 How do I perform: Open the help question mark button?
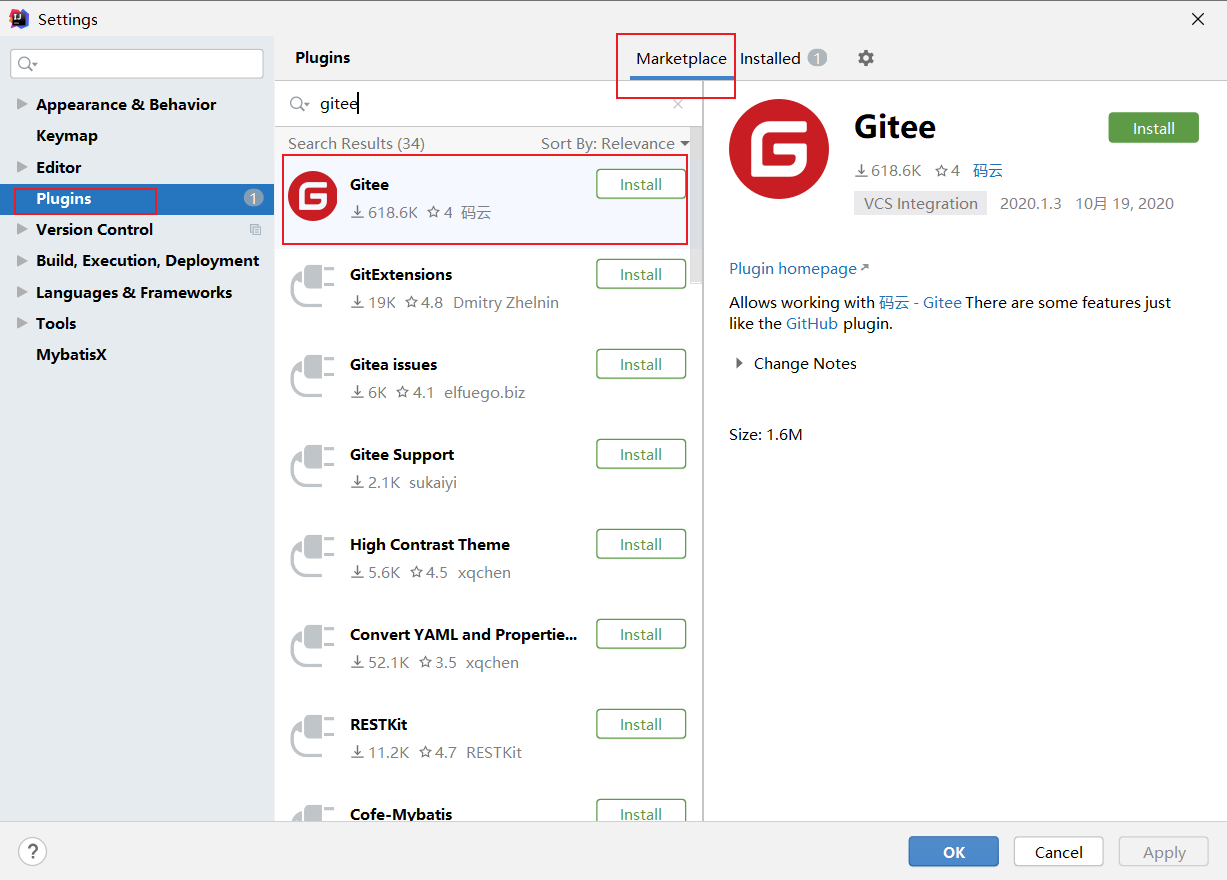[33, 852]
